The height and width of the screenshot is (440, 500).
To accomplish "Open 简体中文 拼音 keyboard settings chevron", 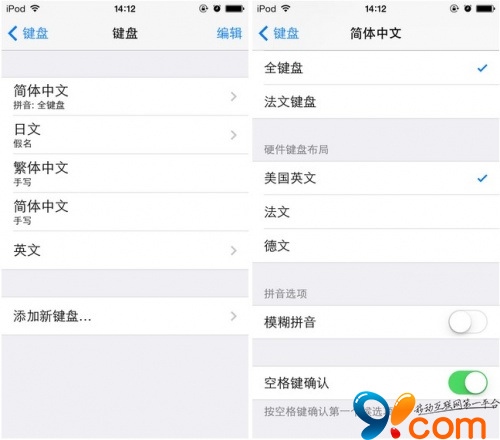I will tap(234, 97).
